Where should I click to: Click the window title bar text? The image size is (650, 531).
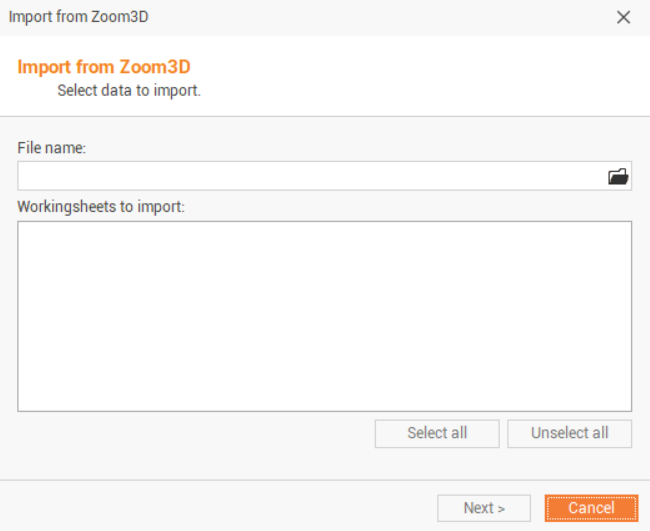(79, 17)
